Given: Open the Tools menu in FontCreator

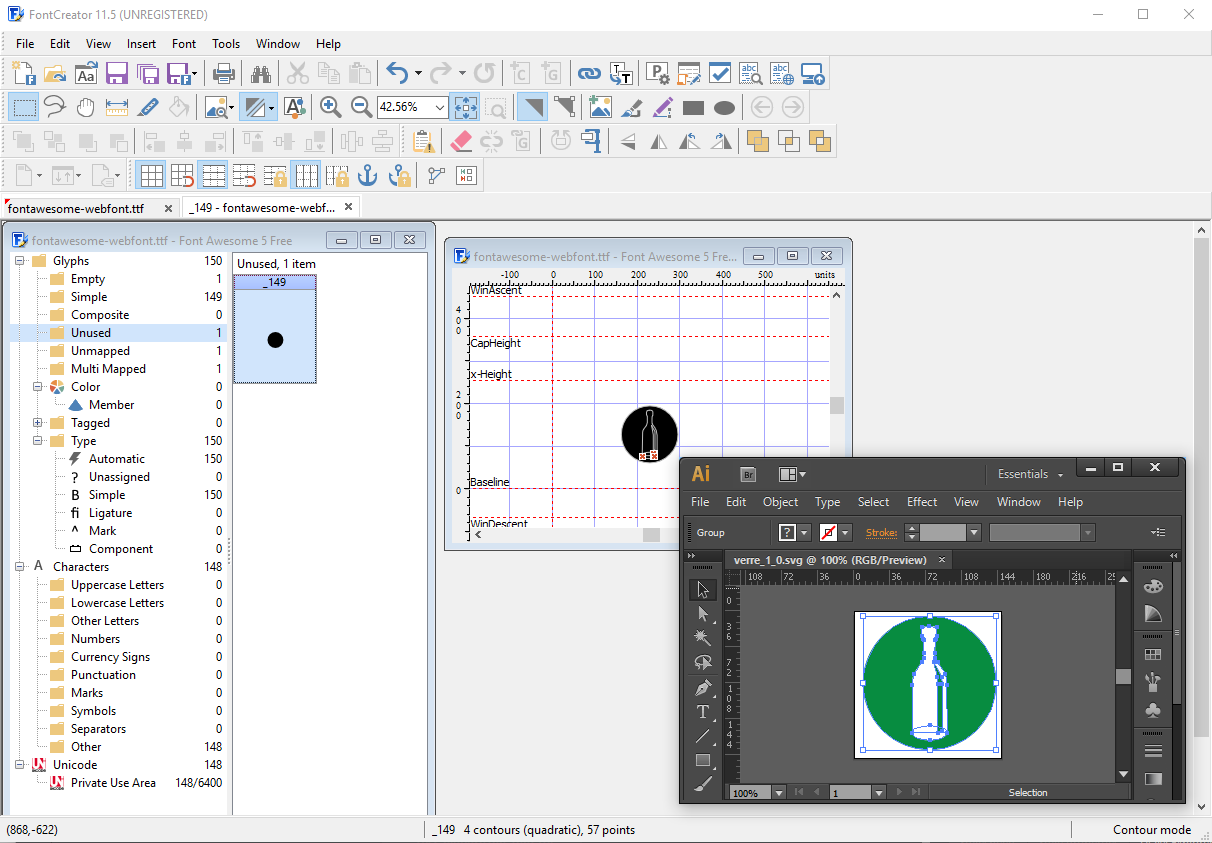Looking at the screenshot, I should coord(226,44).
